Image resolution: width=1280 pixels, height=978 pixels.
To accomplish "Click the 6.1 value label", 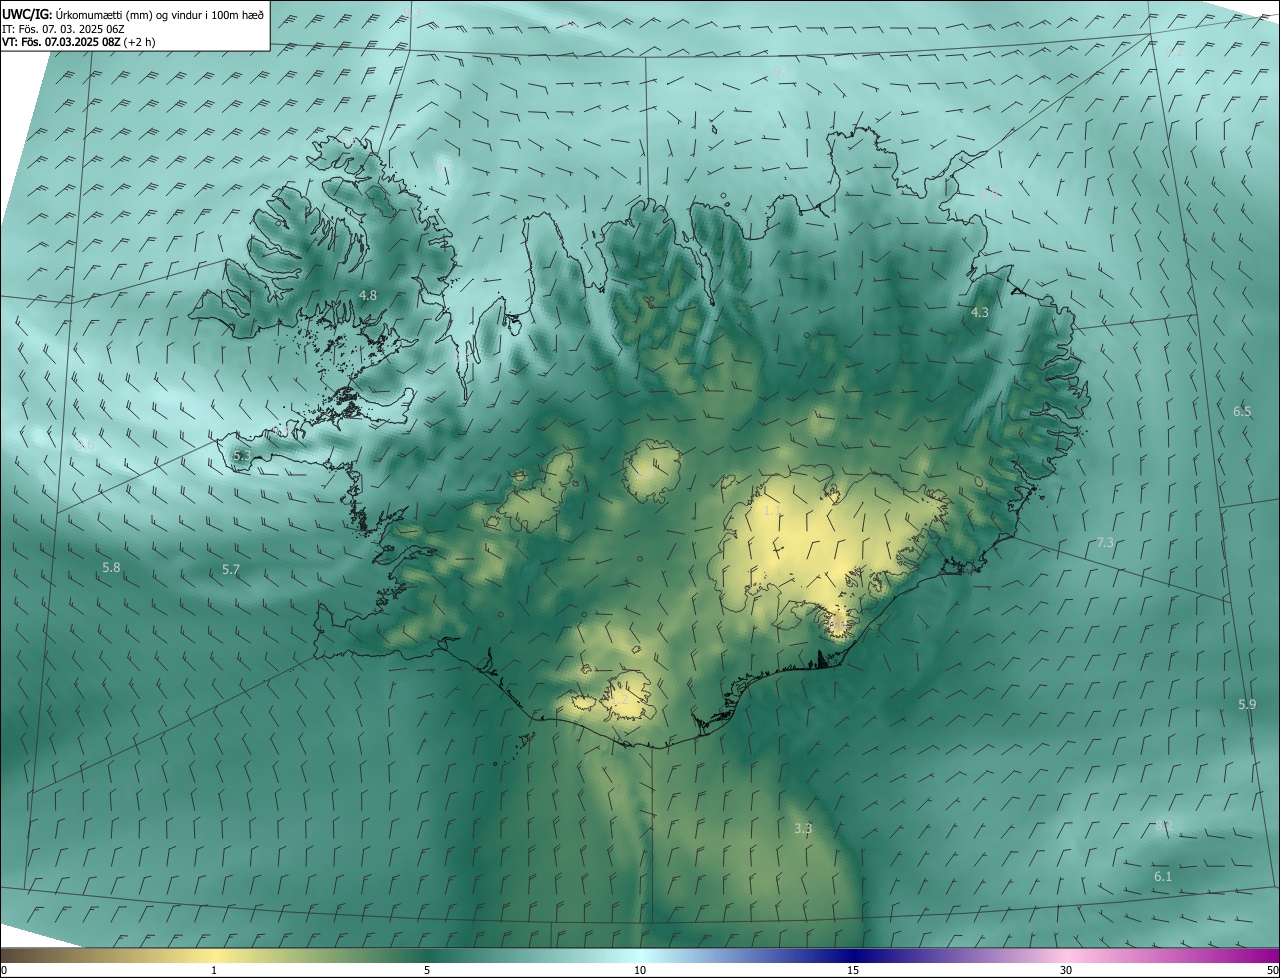I will tap(1163, 876).
